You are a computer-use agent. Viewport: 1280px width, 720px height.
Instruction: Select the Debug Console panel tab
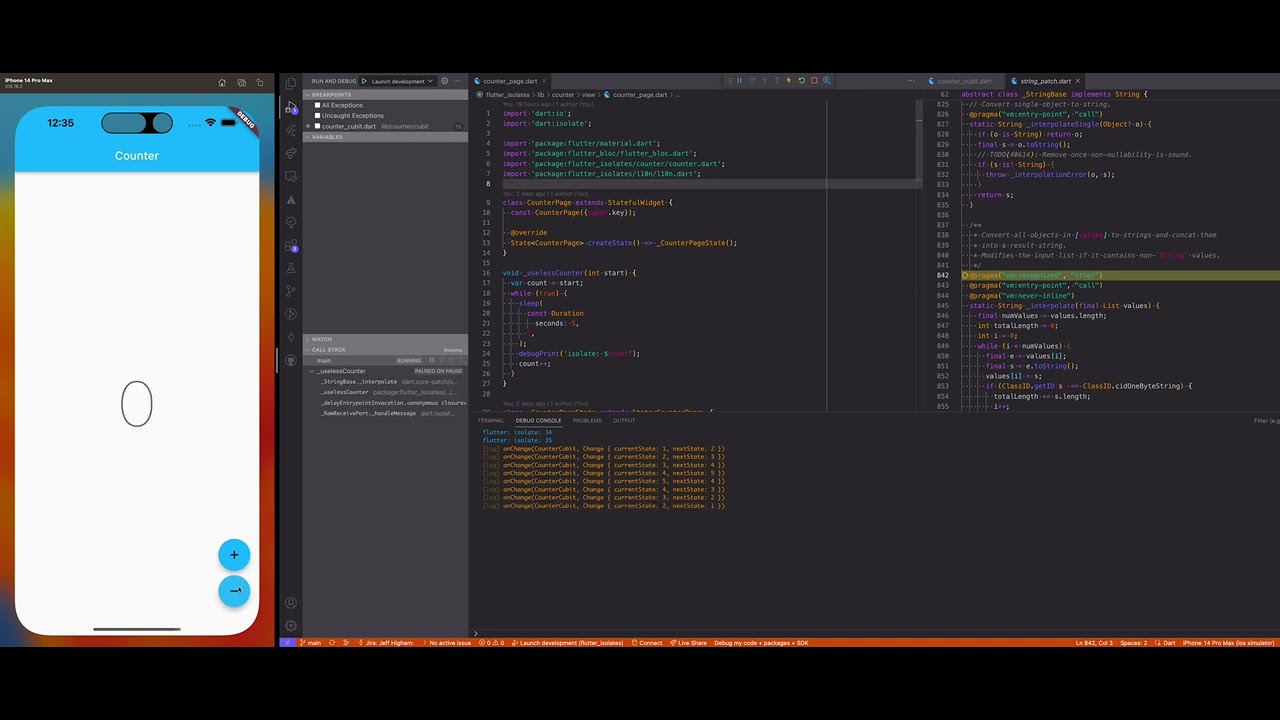pos(538,420)
